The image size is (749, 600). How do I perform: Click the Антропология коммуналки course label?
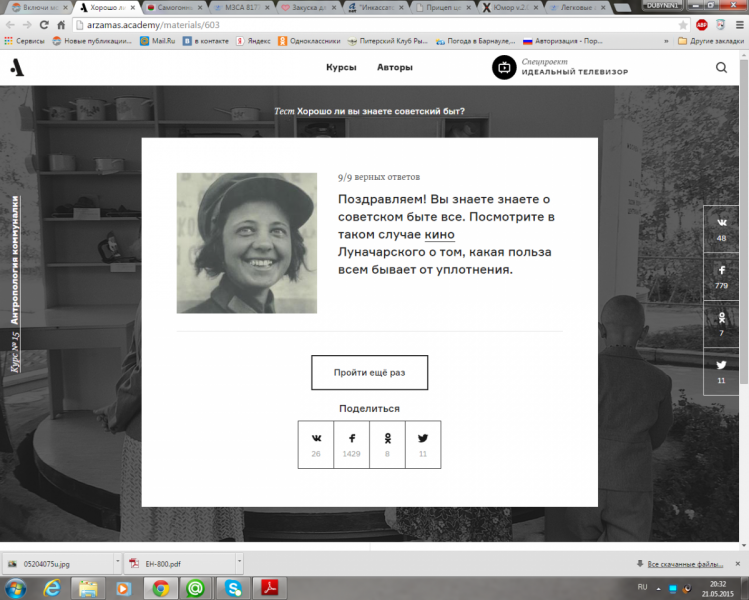pyautogui.click(x=15, y=260)
